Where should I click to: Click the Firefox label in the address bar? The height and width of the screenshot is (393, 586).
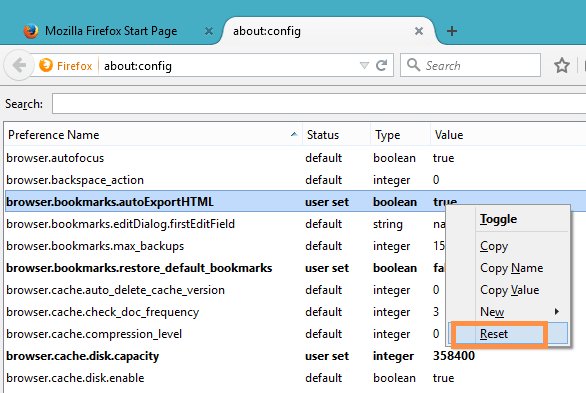coord(74,66)
